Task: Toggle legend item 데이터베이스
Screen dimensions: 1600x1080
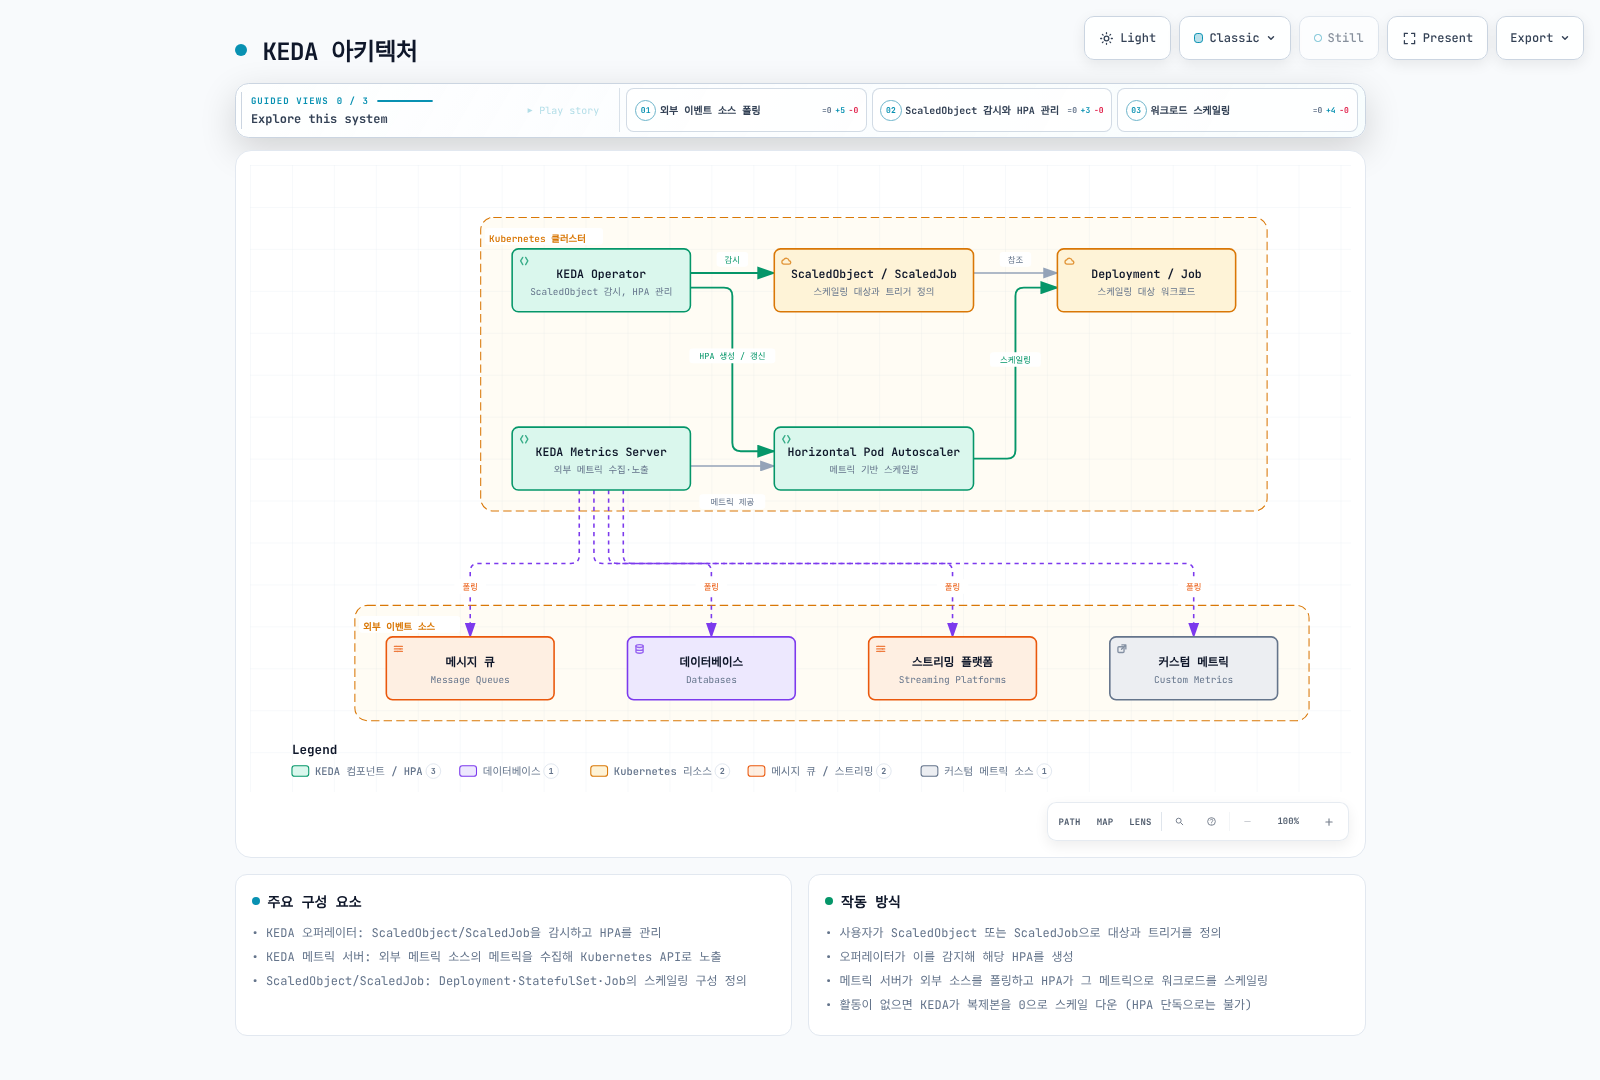Action: pyautogui.click(x=508, y=771)
